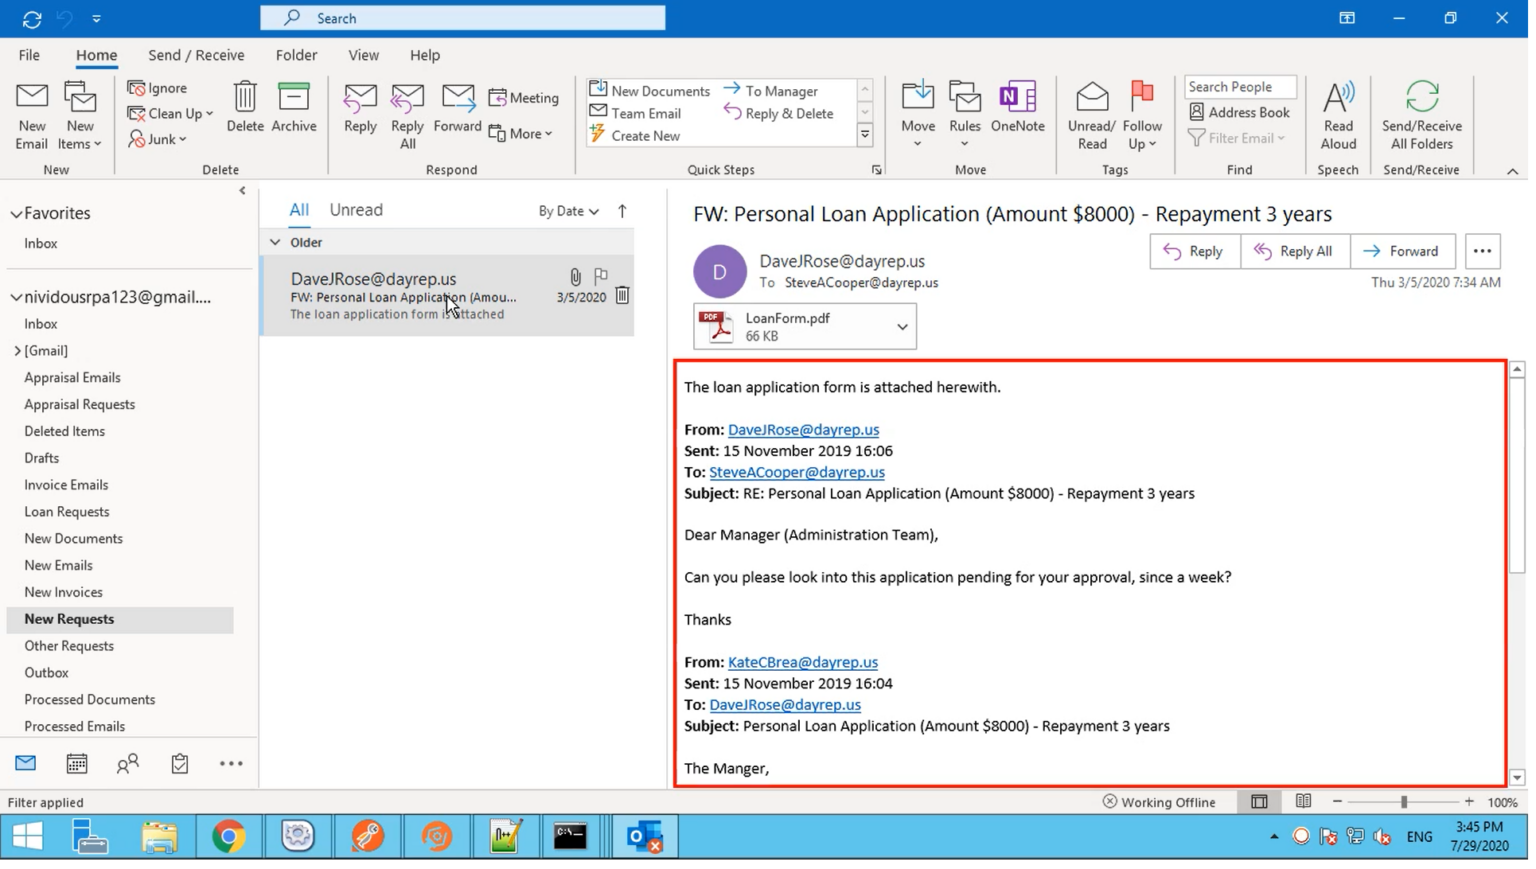Viewport: 1536px width, 869px height.
Task: Click the Read Aloud speech icon
Action: pyautogui.click(x=1338, y=114)
